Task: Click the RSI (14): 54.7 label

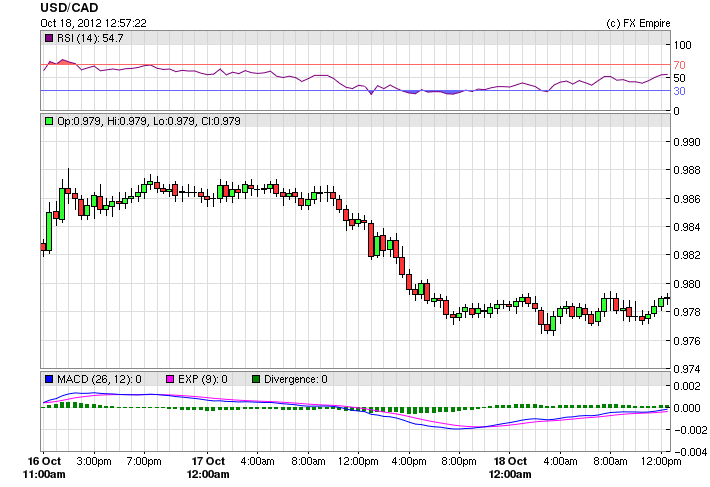Action: pyautogui.click(x=90, y=38)
